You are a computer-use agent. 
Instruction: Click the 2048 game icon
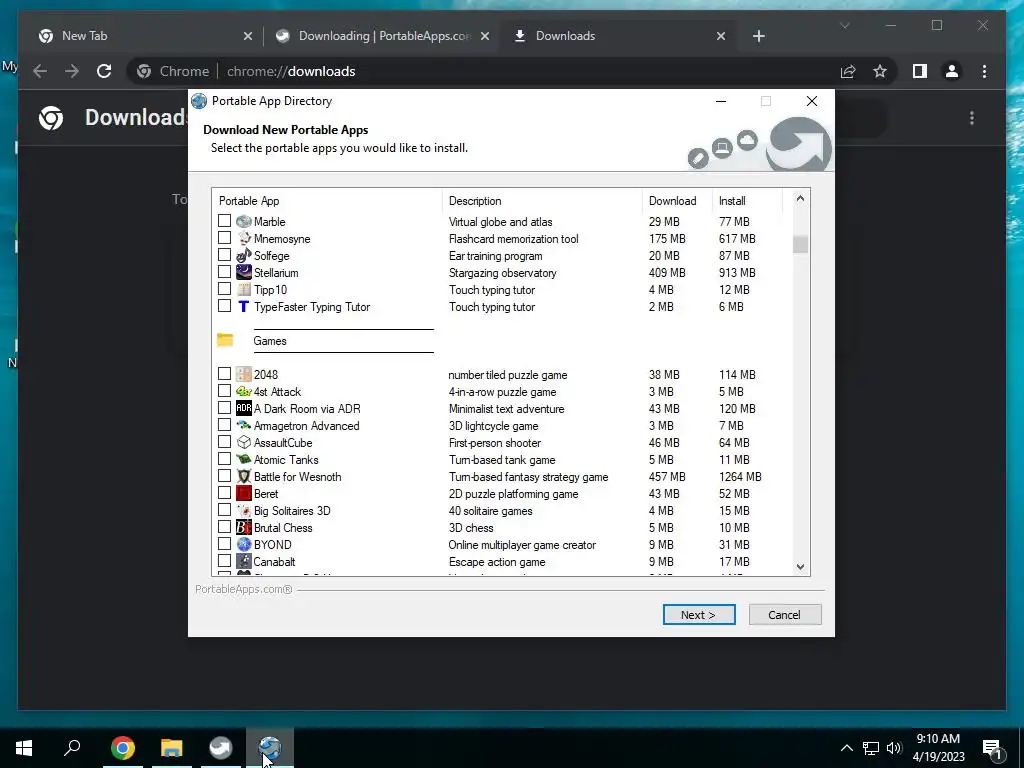244,374
